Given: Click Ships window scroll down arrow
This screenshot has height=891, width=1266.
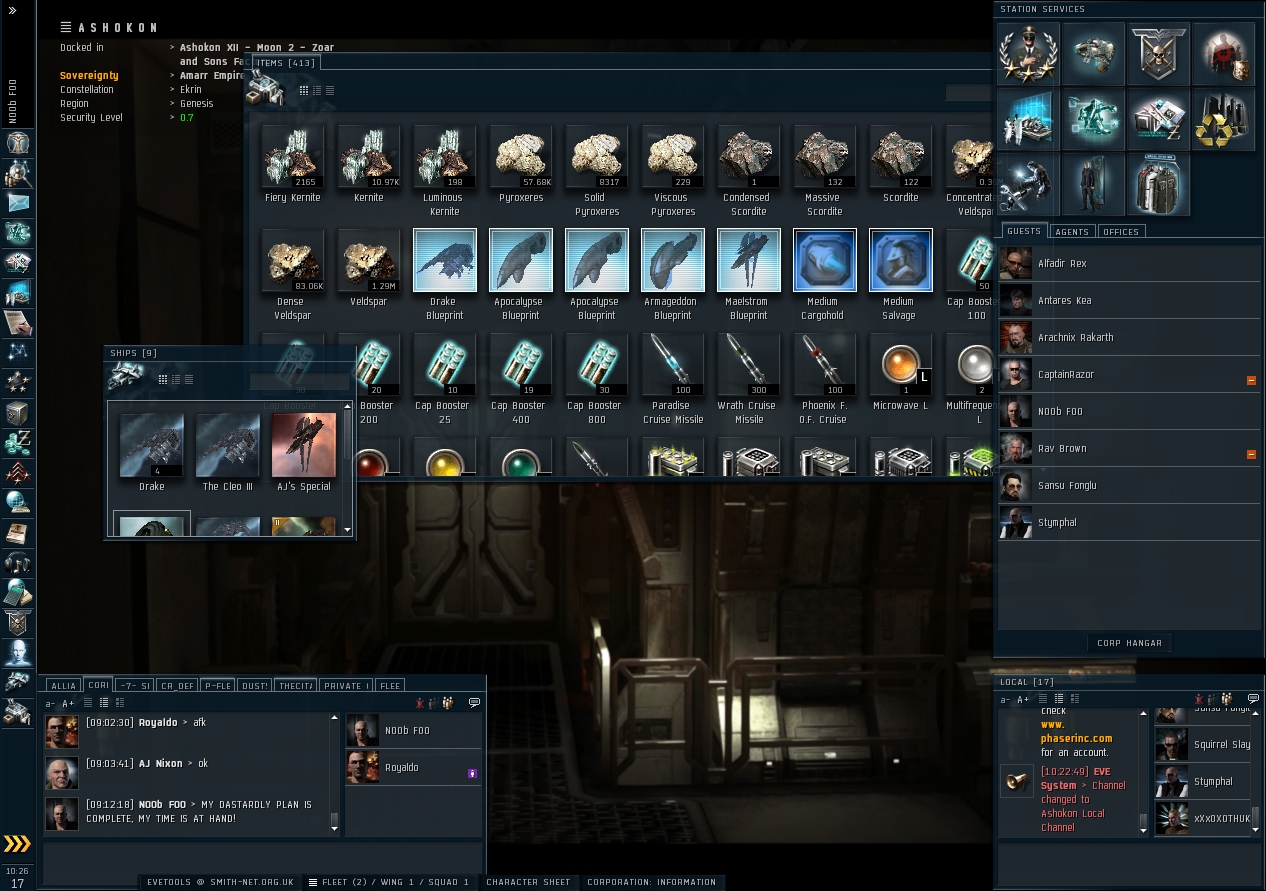Looking at the screenshot, I should click(348, 530).
